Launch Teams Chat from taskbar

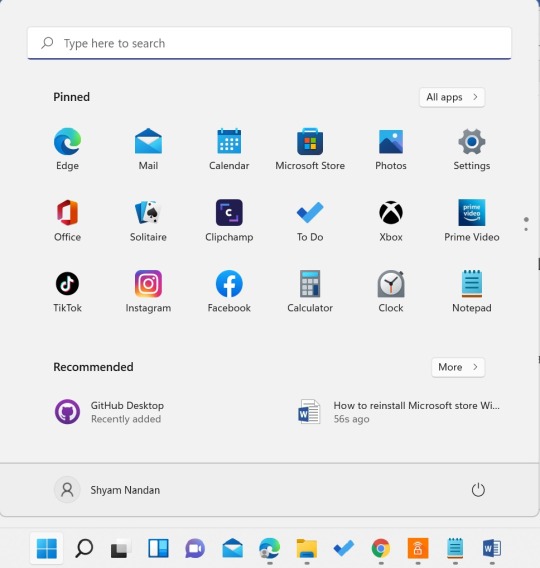click(x=195, y=548)
